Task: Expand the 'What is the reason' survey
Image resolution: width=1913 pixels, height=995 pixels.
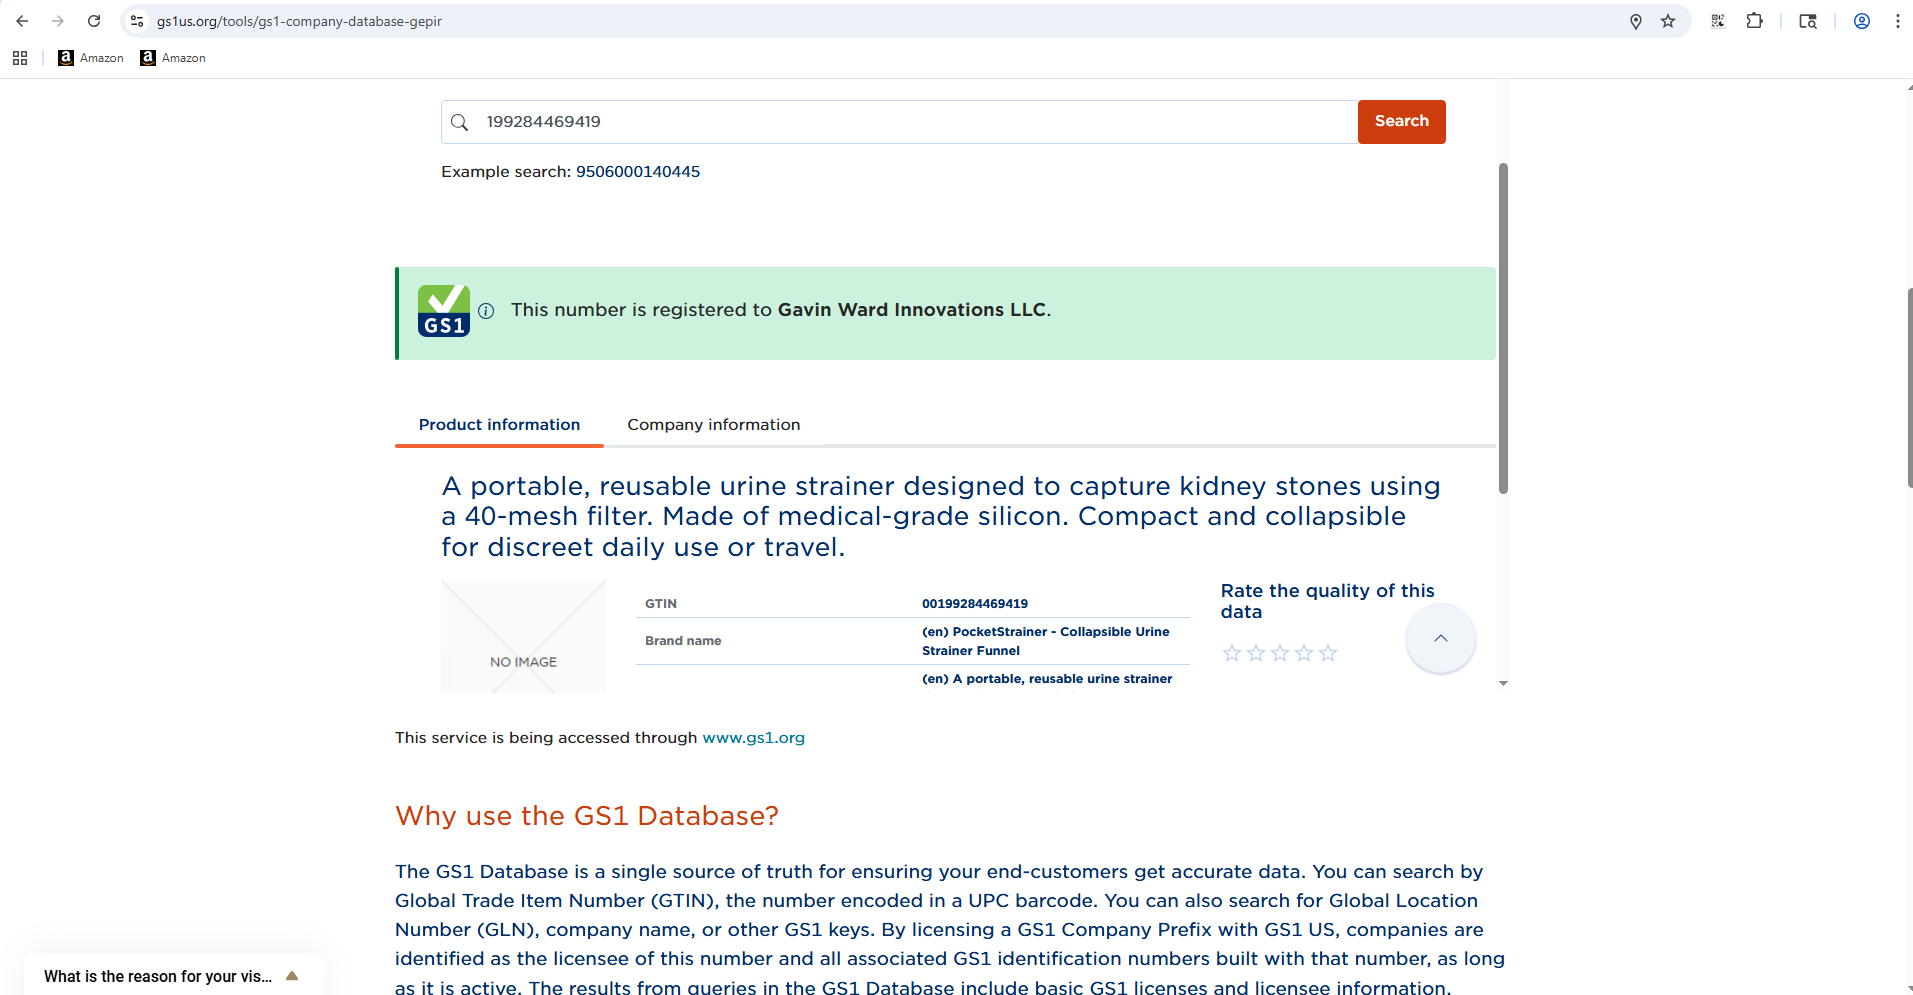Action: [292, 976]
